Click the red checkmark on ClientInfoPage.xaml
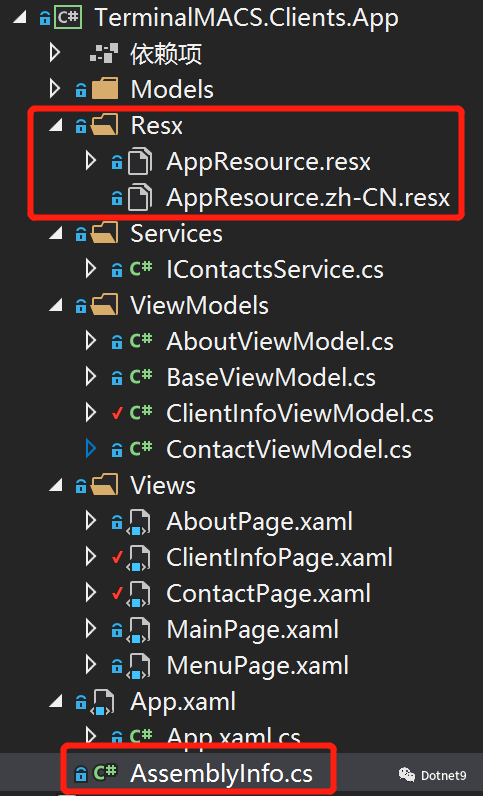 pyautogui.click(x=117, y=558)
